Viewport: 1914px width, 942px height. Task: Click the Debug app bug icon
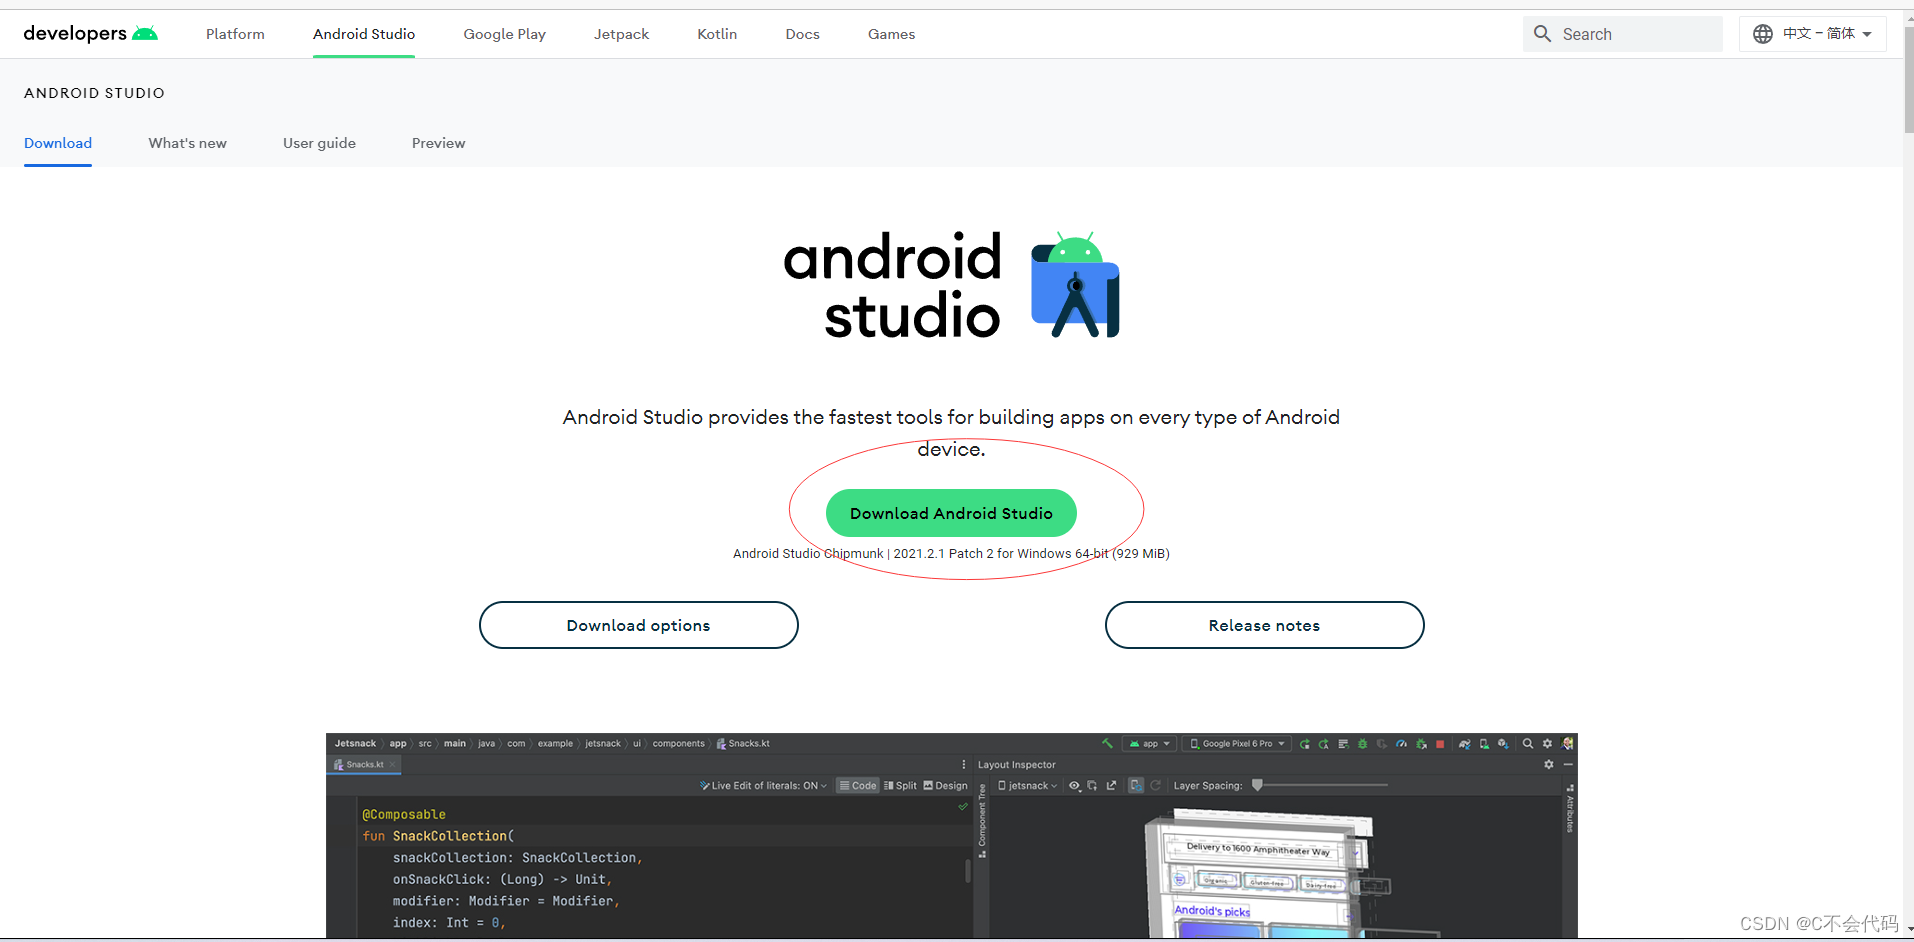[x=1361, y=745]
